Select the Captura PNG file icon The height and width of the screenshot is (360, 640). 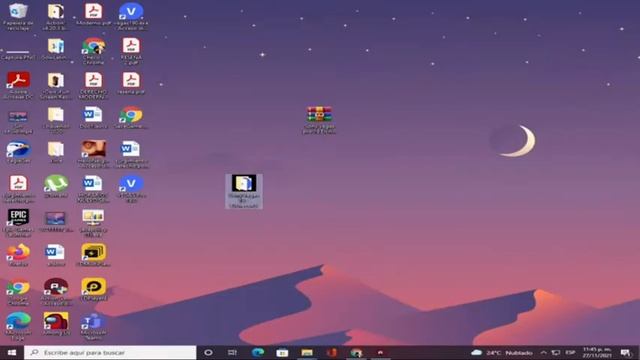(18, 53)
